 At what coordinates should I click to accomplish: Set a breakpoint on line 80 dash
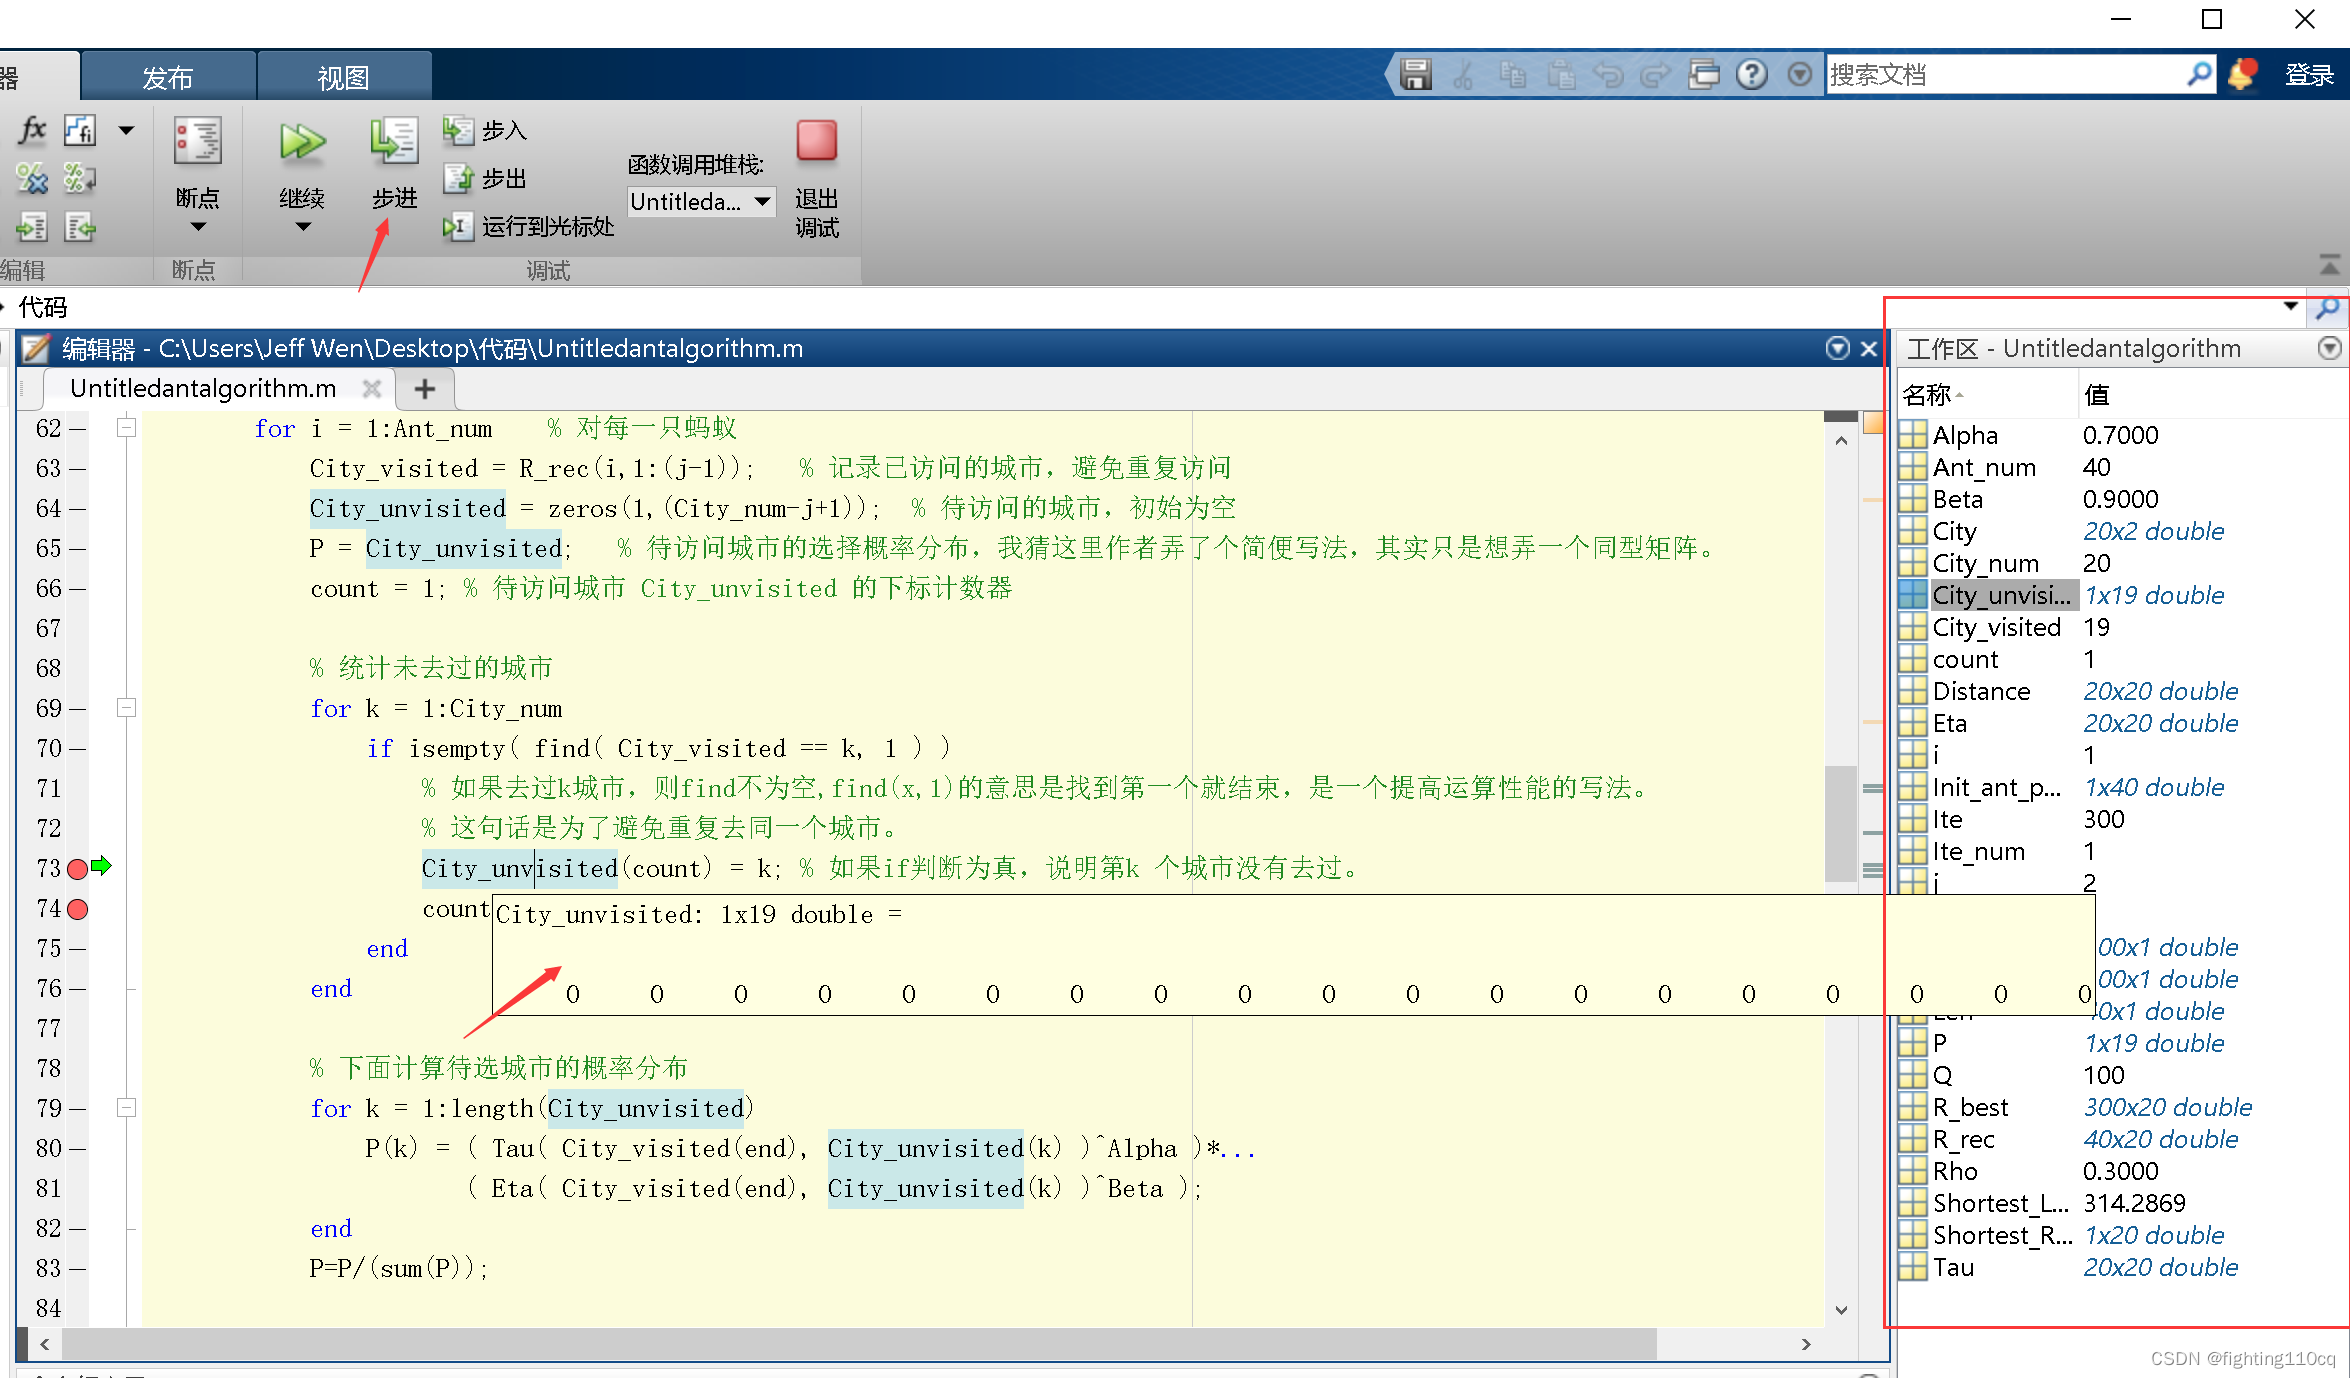click(x=77, y=1149)
